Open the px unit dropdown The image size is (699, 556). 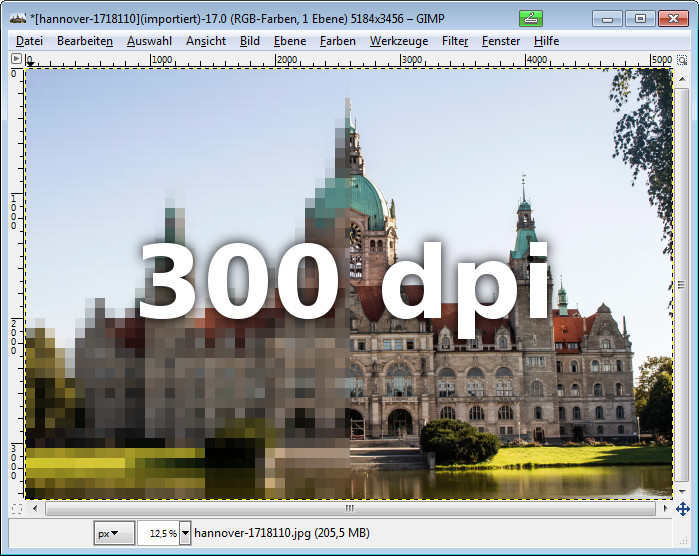point(114,534)
